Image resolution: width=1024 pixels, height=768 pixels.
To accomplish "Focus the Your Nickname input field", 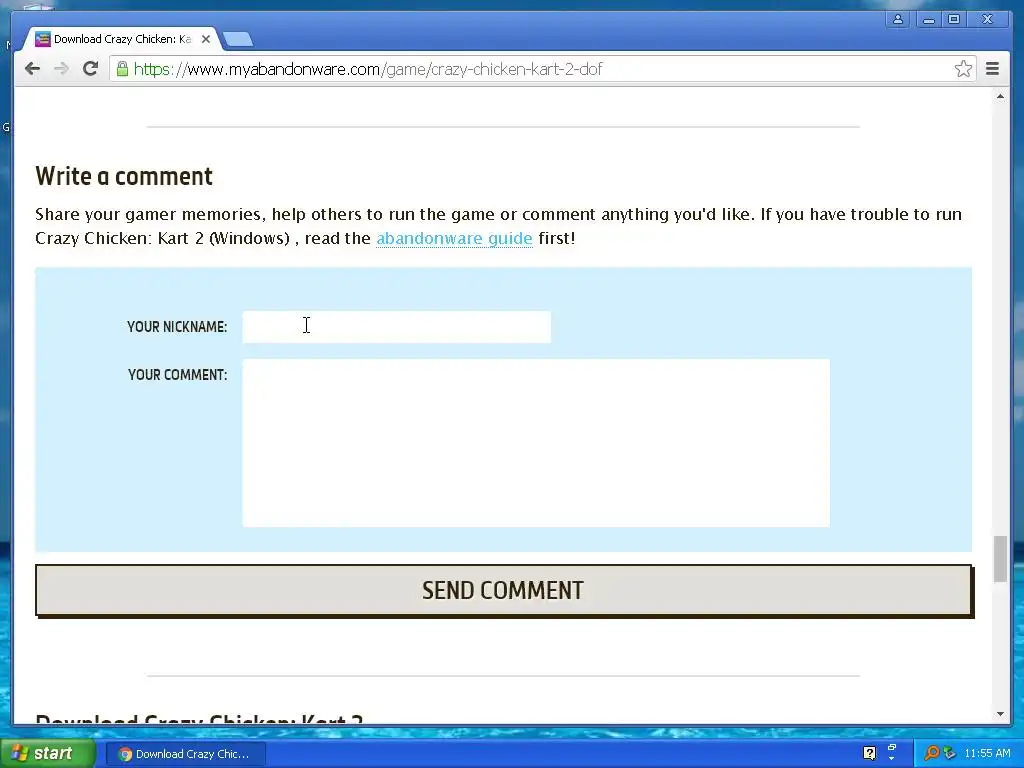I will coord(396,327).
